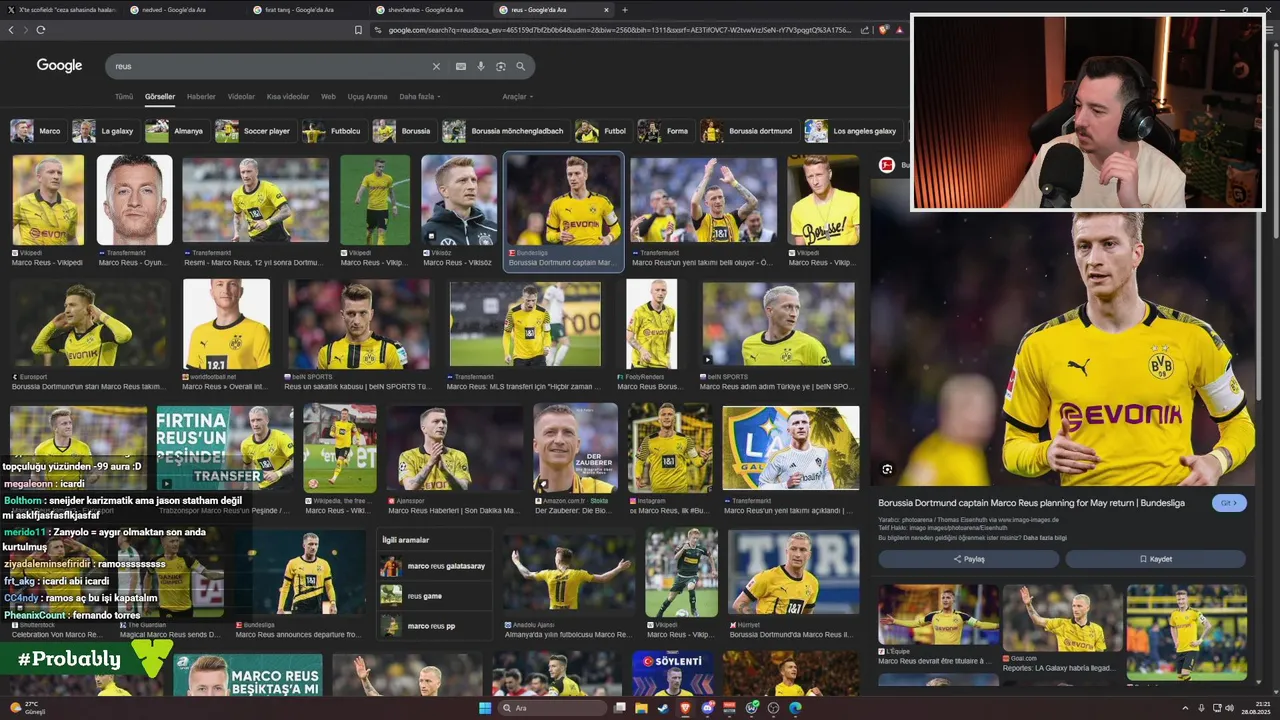The image size is (1280, 720).
Task: Click share icon in address bar
Action: point(867,30)
